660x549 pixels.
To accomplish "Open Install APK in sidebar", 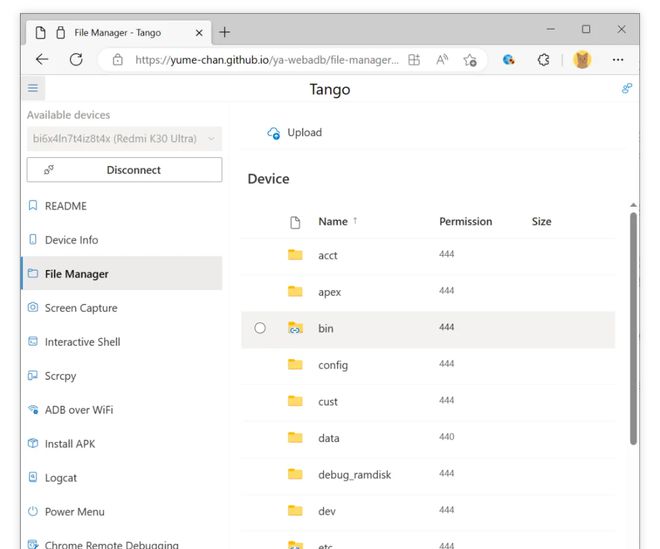I will tap(70, 444).
